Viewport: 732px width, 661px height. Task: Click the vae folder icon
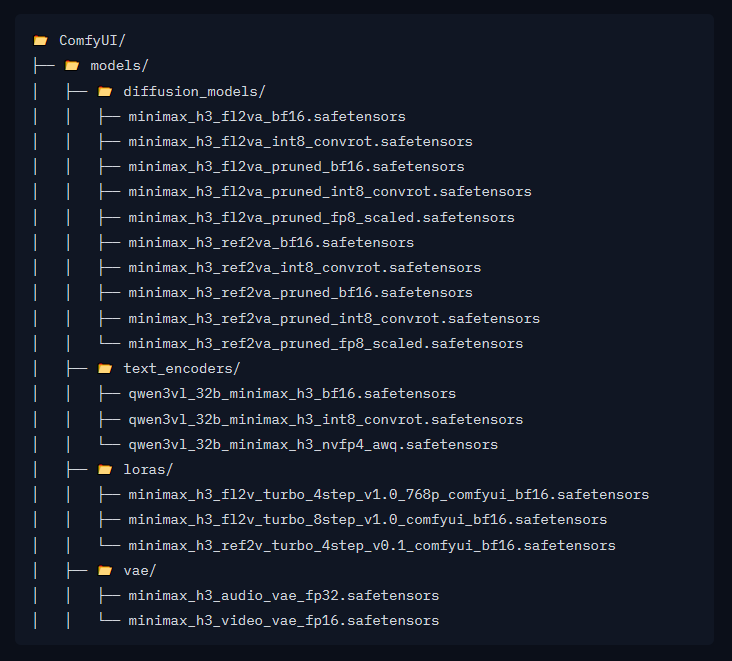pos(105,570)
